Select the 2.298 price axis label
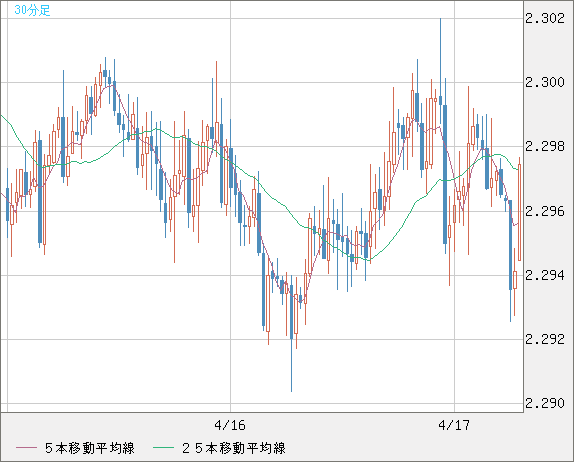 pyautogui.click(x=545, y=147)
